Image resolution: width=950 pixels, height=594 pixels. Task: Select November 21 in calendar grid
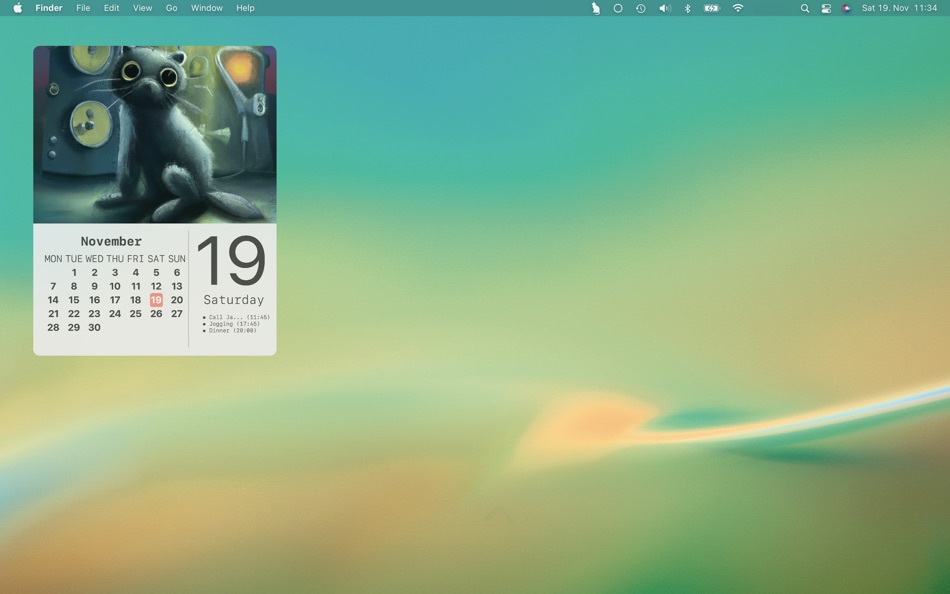(53, 313)
